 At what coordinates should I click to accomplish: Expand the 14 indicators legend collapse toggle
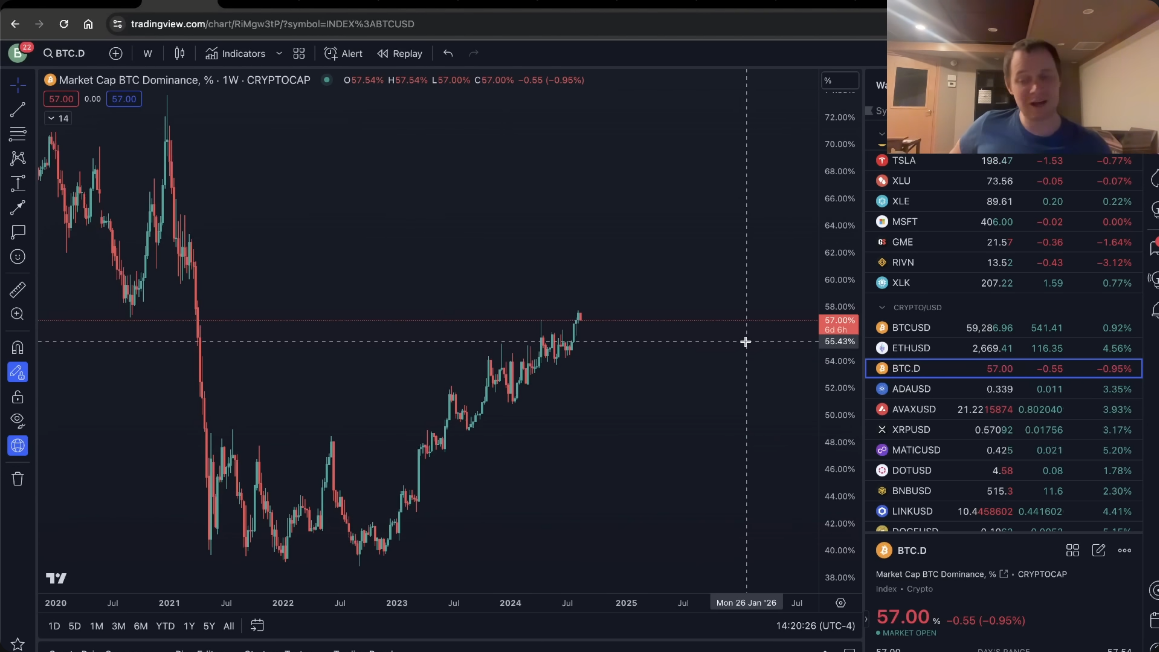pos(58,118)
